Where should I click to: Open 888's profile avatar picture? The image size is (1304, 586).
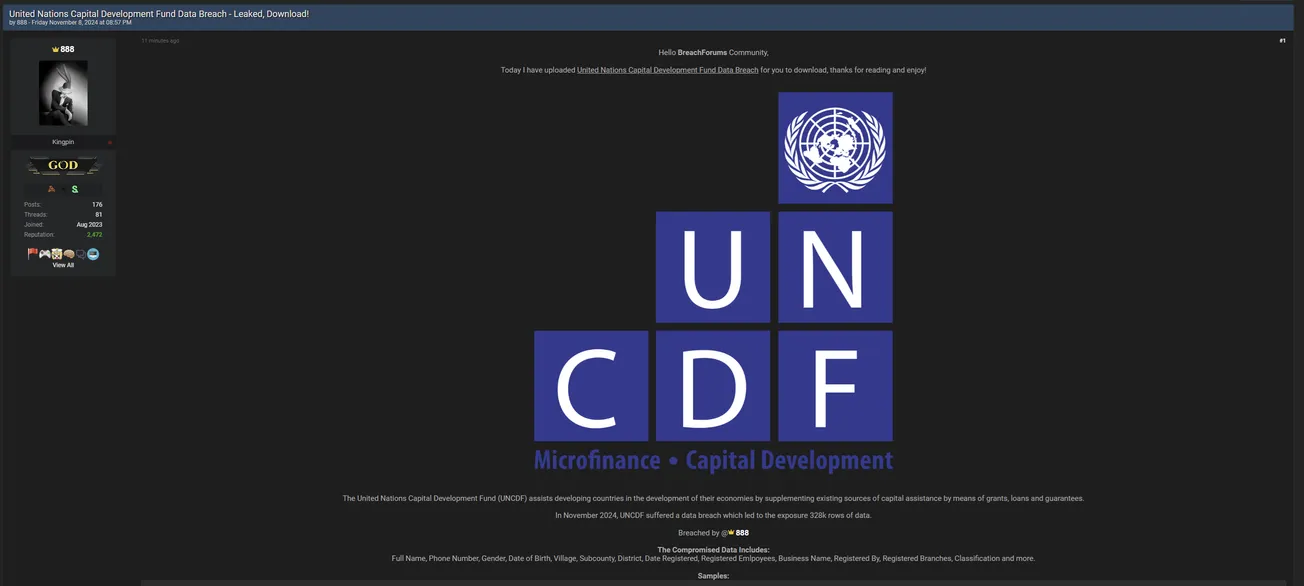(62, 92)
